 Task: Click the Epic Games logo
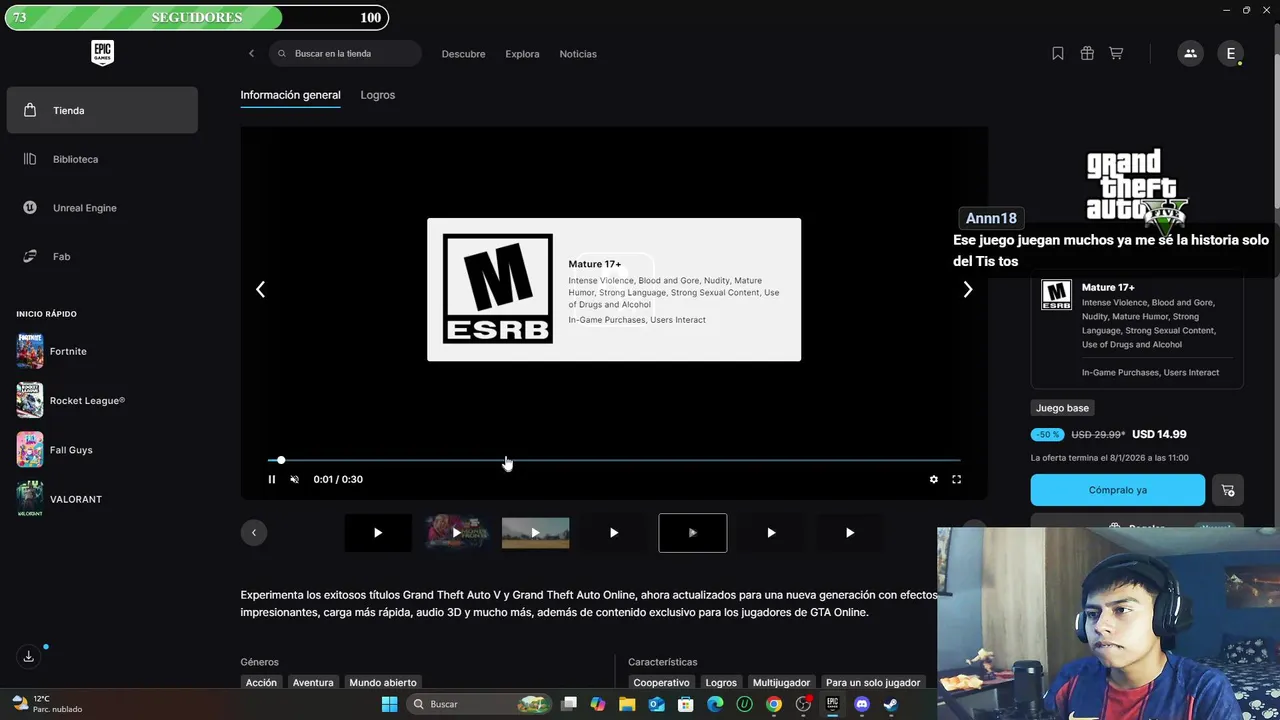click(102, 53)
